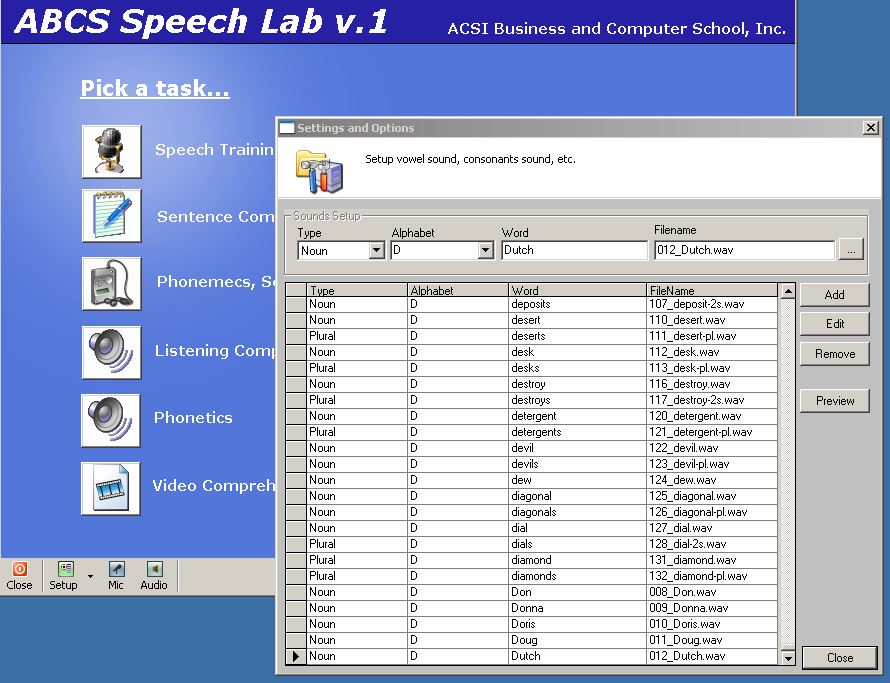890x683 pixels.
Task: Select the file cell '113_desk-pl.wav'
Action: click(712, 368)
